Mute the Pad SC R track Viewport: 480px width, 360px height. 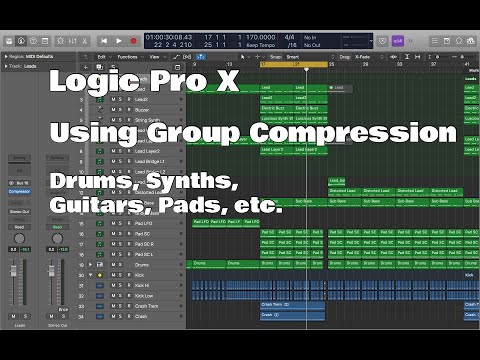(113, 244)
